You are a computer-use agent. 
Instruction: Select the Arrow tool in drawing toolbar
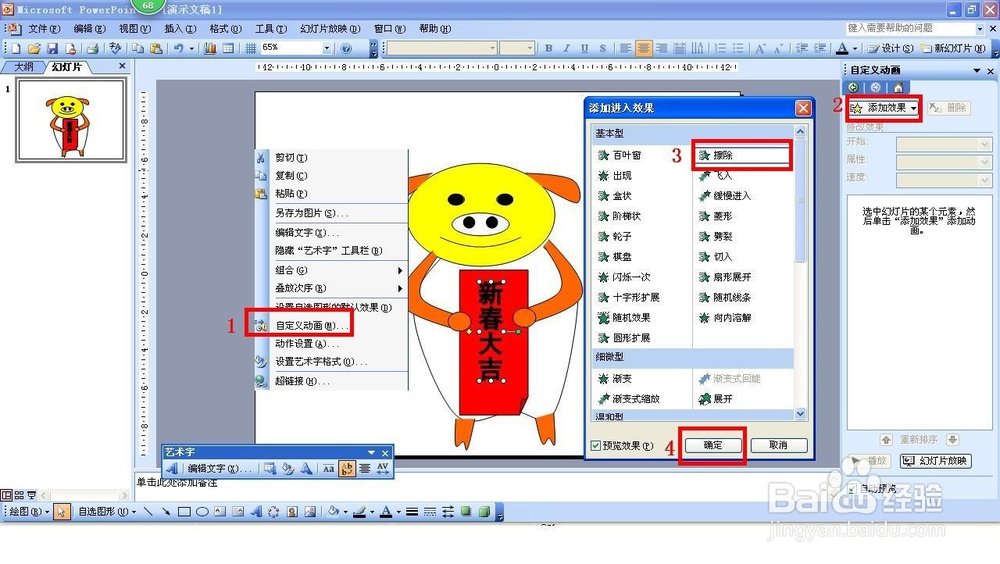pyautogui.click(x=166, y=512)
